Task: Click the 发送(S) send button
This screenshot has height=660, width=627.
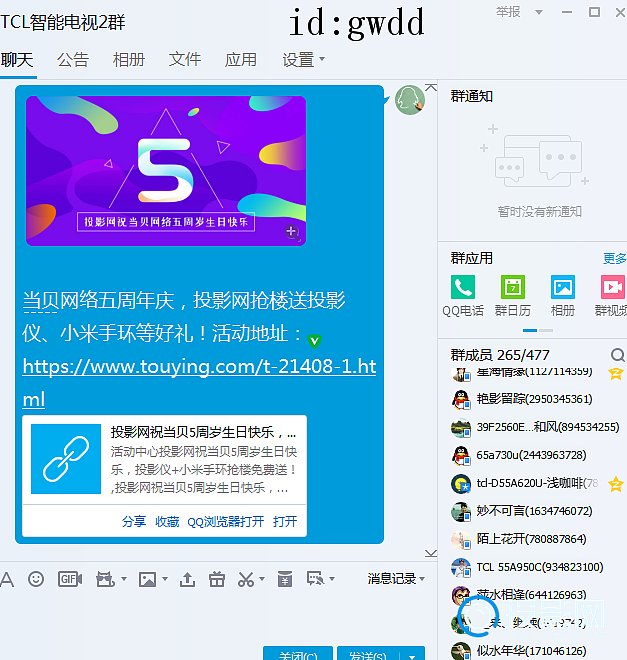Action: (368, 654)
